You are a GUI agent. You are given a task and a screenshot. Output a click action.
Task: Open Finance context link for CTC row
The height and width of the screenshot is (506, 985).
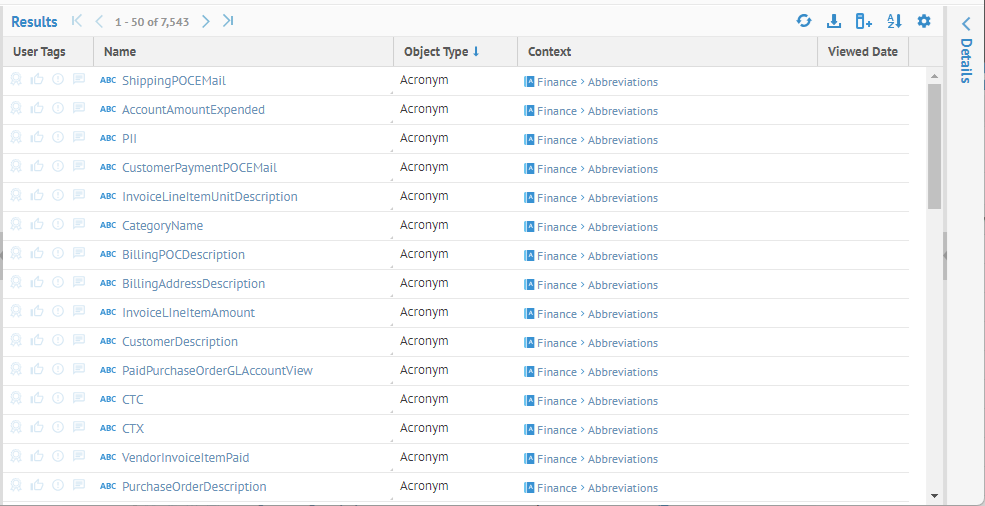tap(556, 401)
